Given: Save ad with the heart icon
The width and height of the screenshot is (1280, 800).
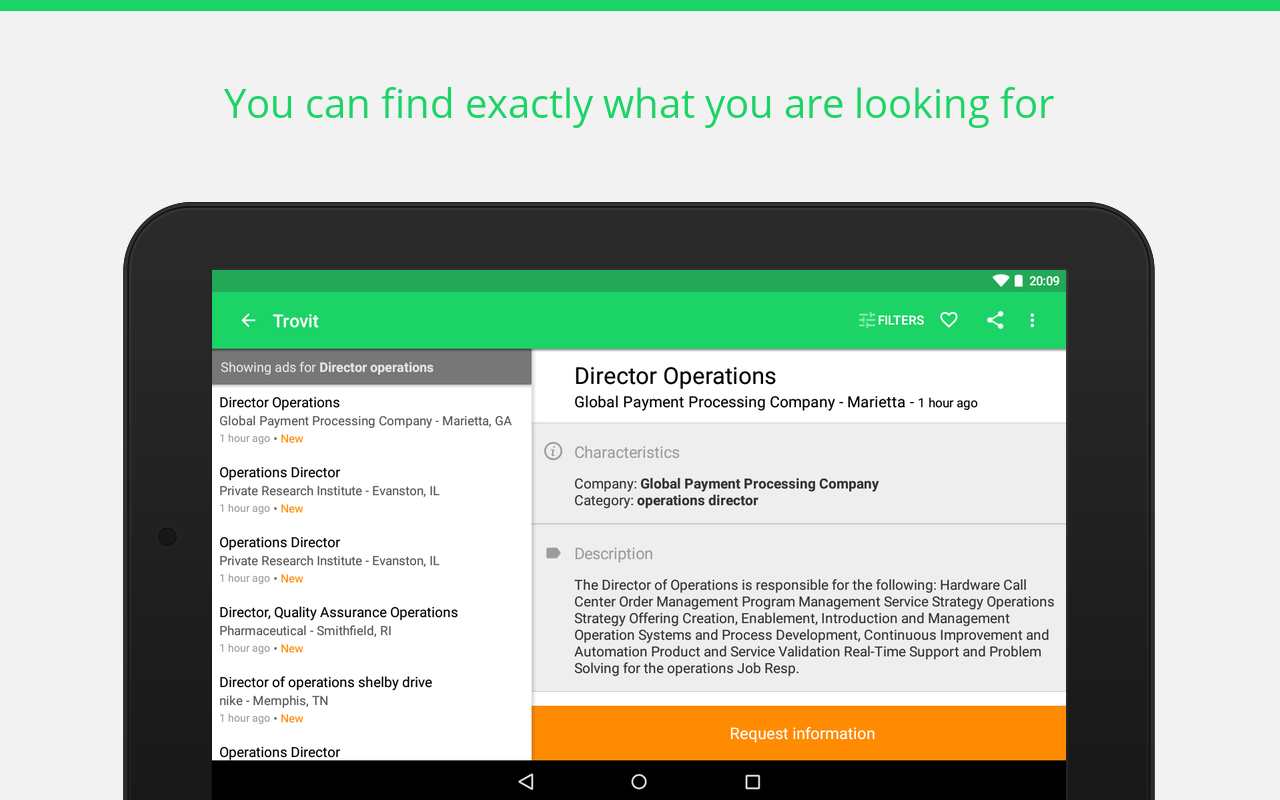Looking at the screenshot, I should [949, 320].
